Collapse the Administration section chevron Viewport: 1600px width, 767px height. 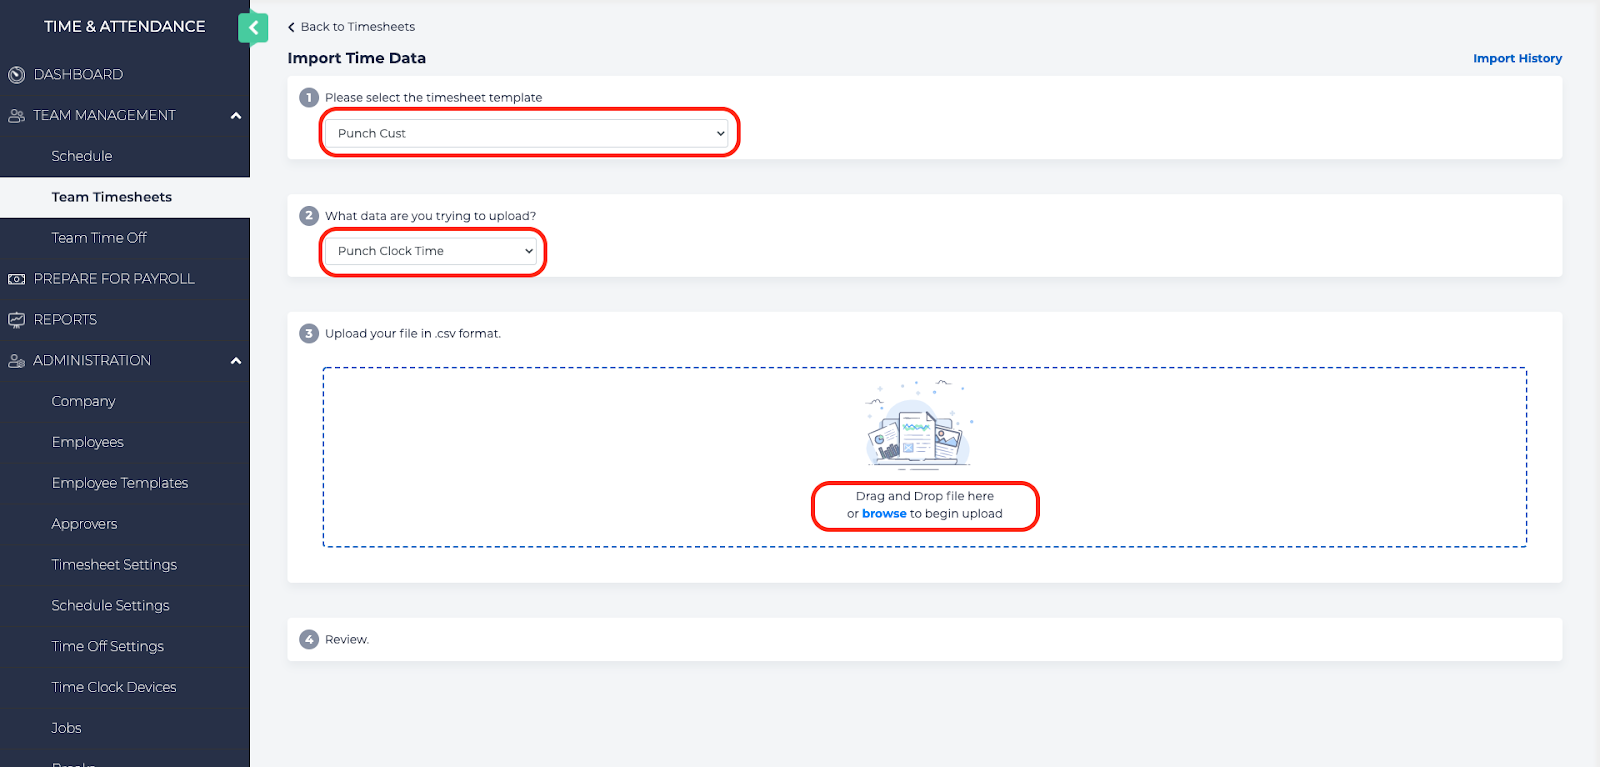coord(236,361)
